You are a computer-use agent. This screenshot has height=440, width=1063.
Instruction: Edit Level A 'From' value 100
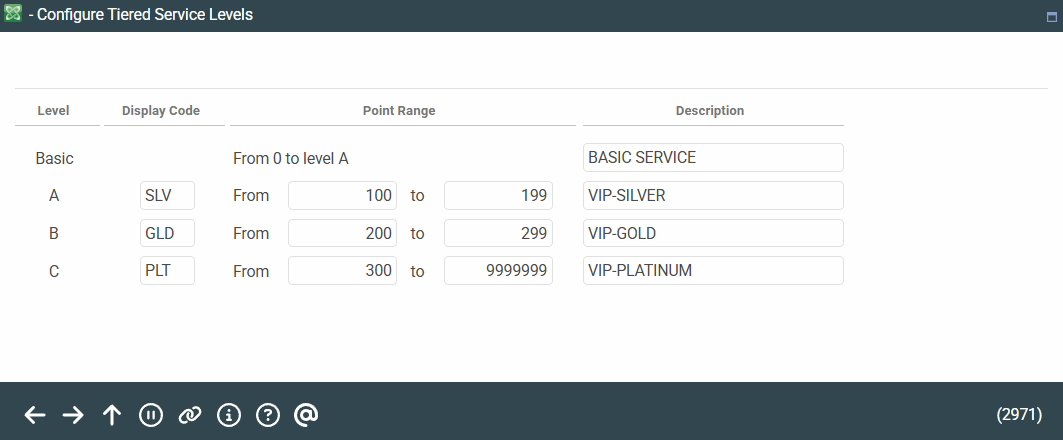coord(342,196)
